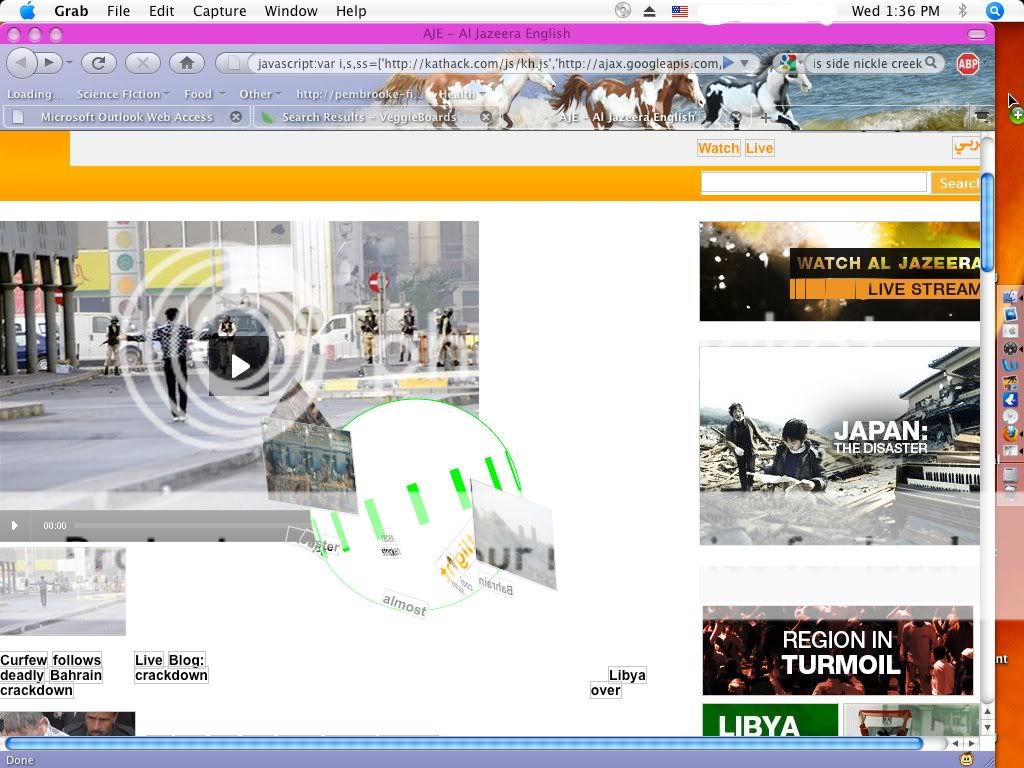The image size is (1024, 768).
Task: Click the vertical scrollbar thumb
Action: click(x=987, y=222)
